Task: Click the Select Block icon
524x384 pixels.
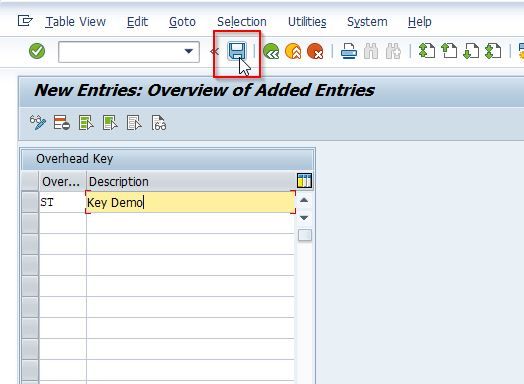Action: pyautogui.click(x=110, y=123)
